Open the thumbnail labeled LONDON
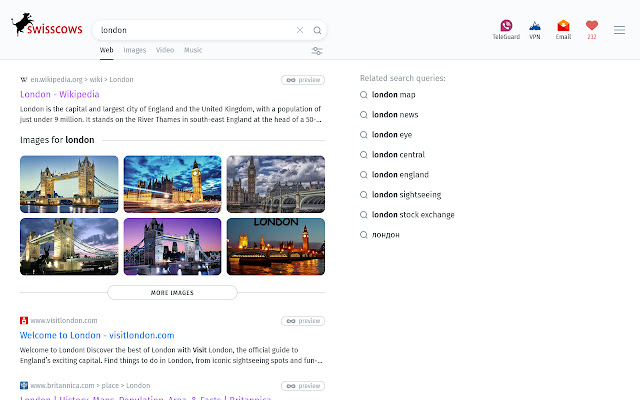640x400 pixels. (x=276, y=247)
